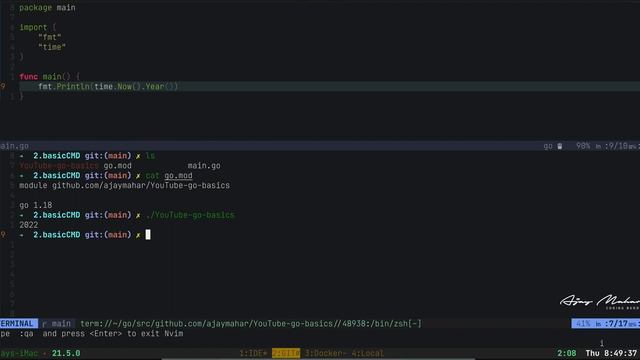Click the "time" import string

52,47
